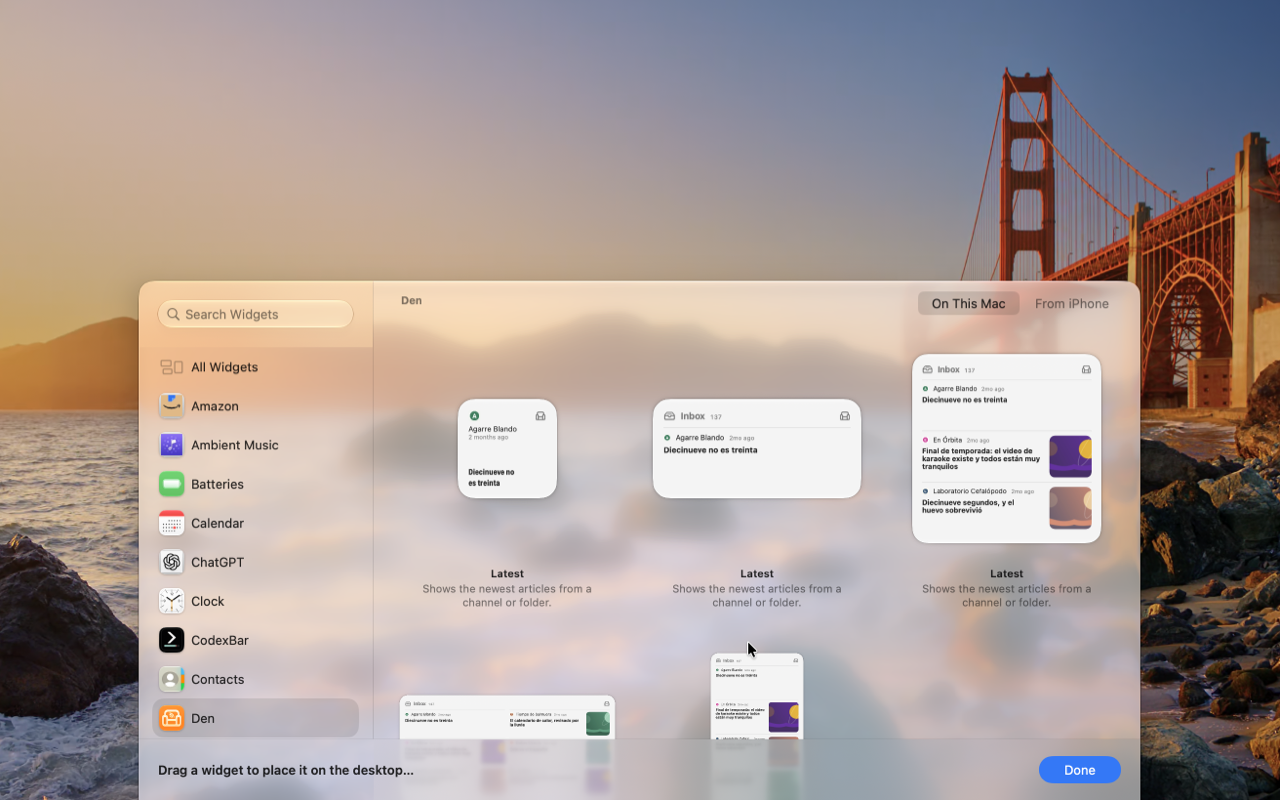Open the Batteries widget icon
The height and width of the screenshot is (800, 1280).
coord(172,484)
